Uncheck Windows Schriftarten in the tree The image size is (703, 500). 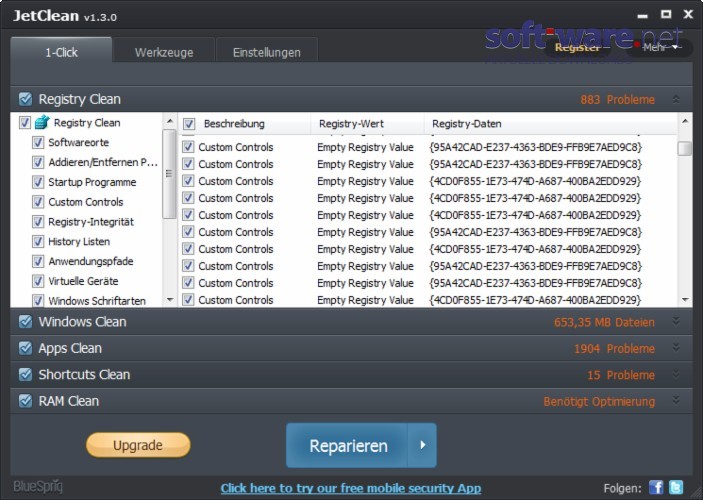38,300
